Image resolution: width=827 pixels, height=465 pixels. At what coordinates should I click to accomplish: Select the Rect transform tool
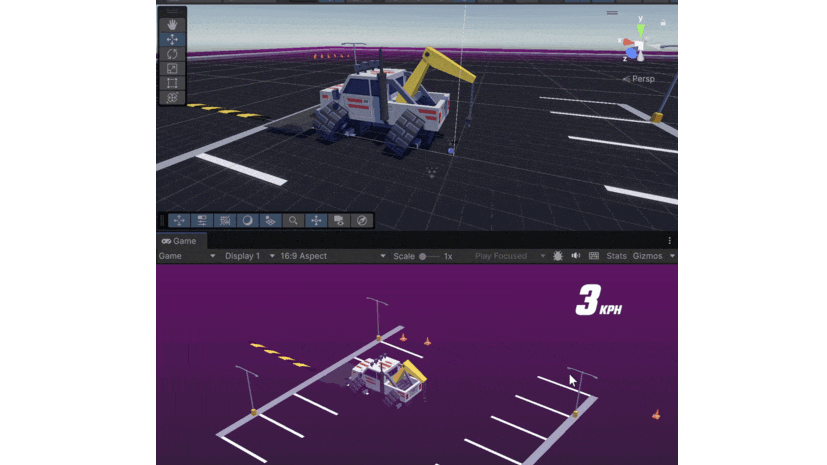tap(172, 83)
